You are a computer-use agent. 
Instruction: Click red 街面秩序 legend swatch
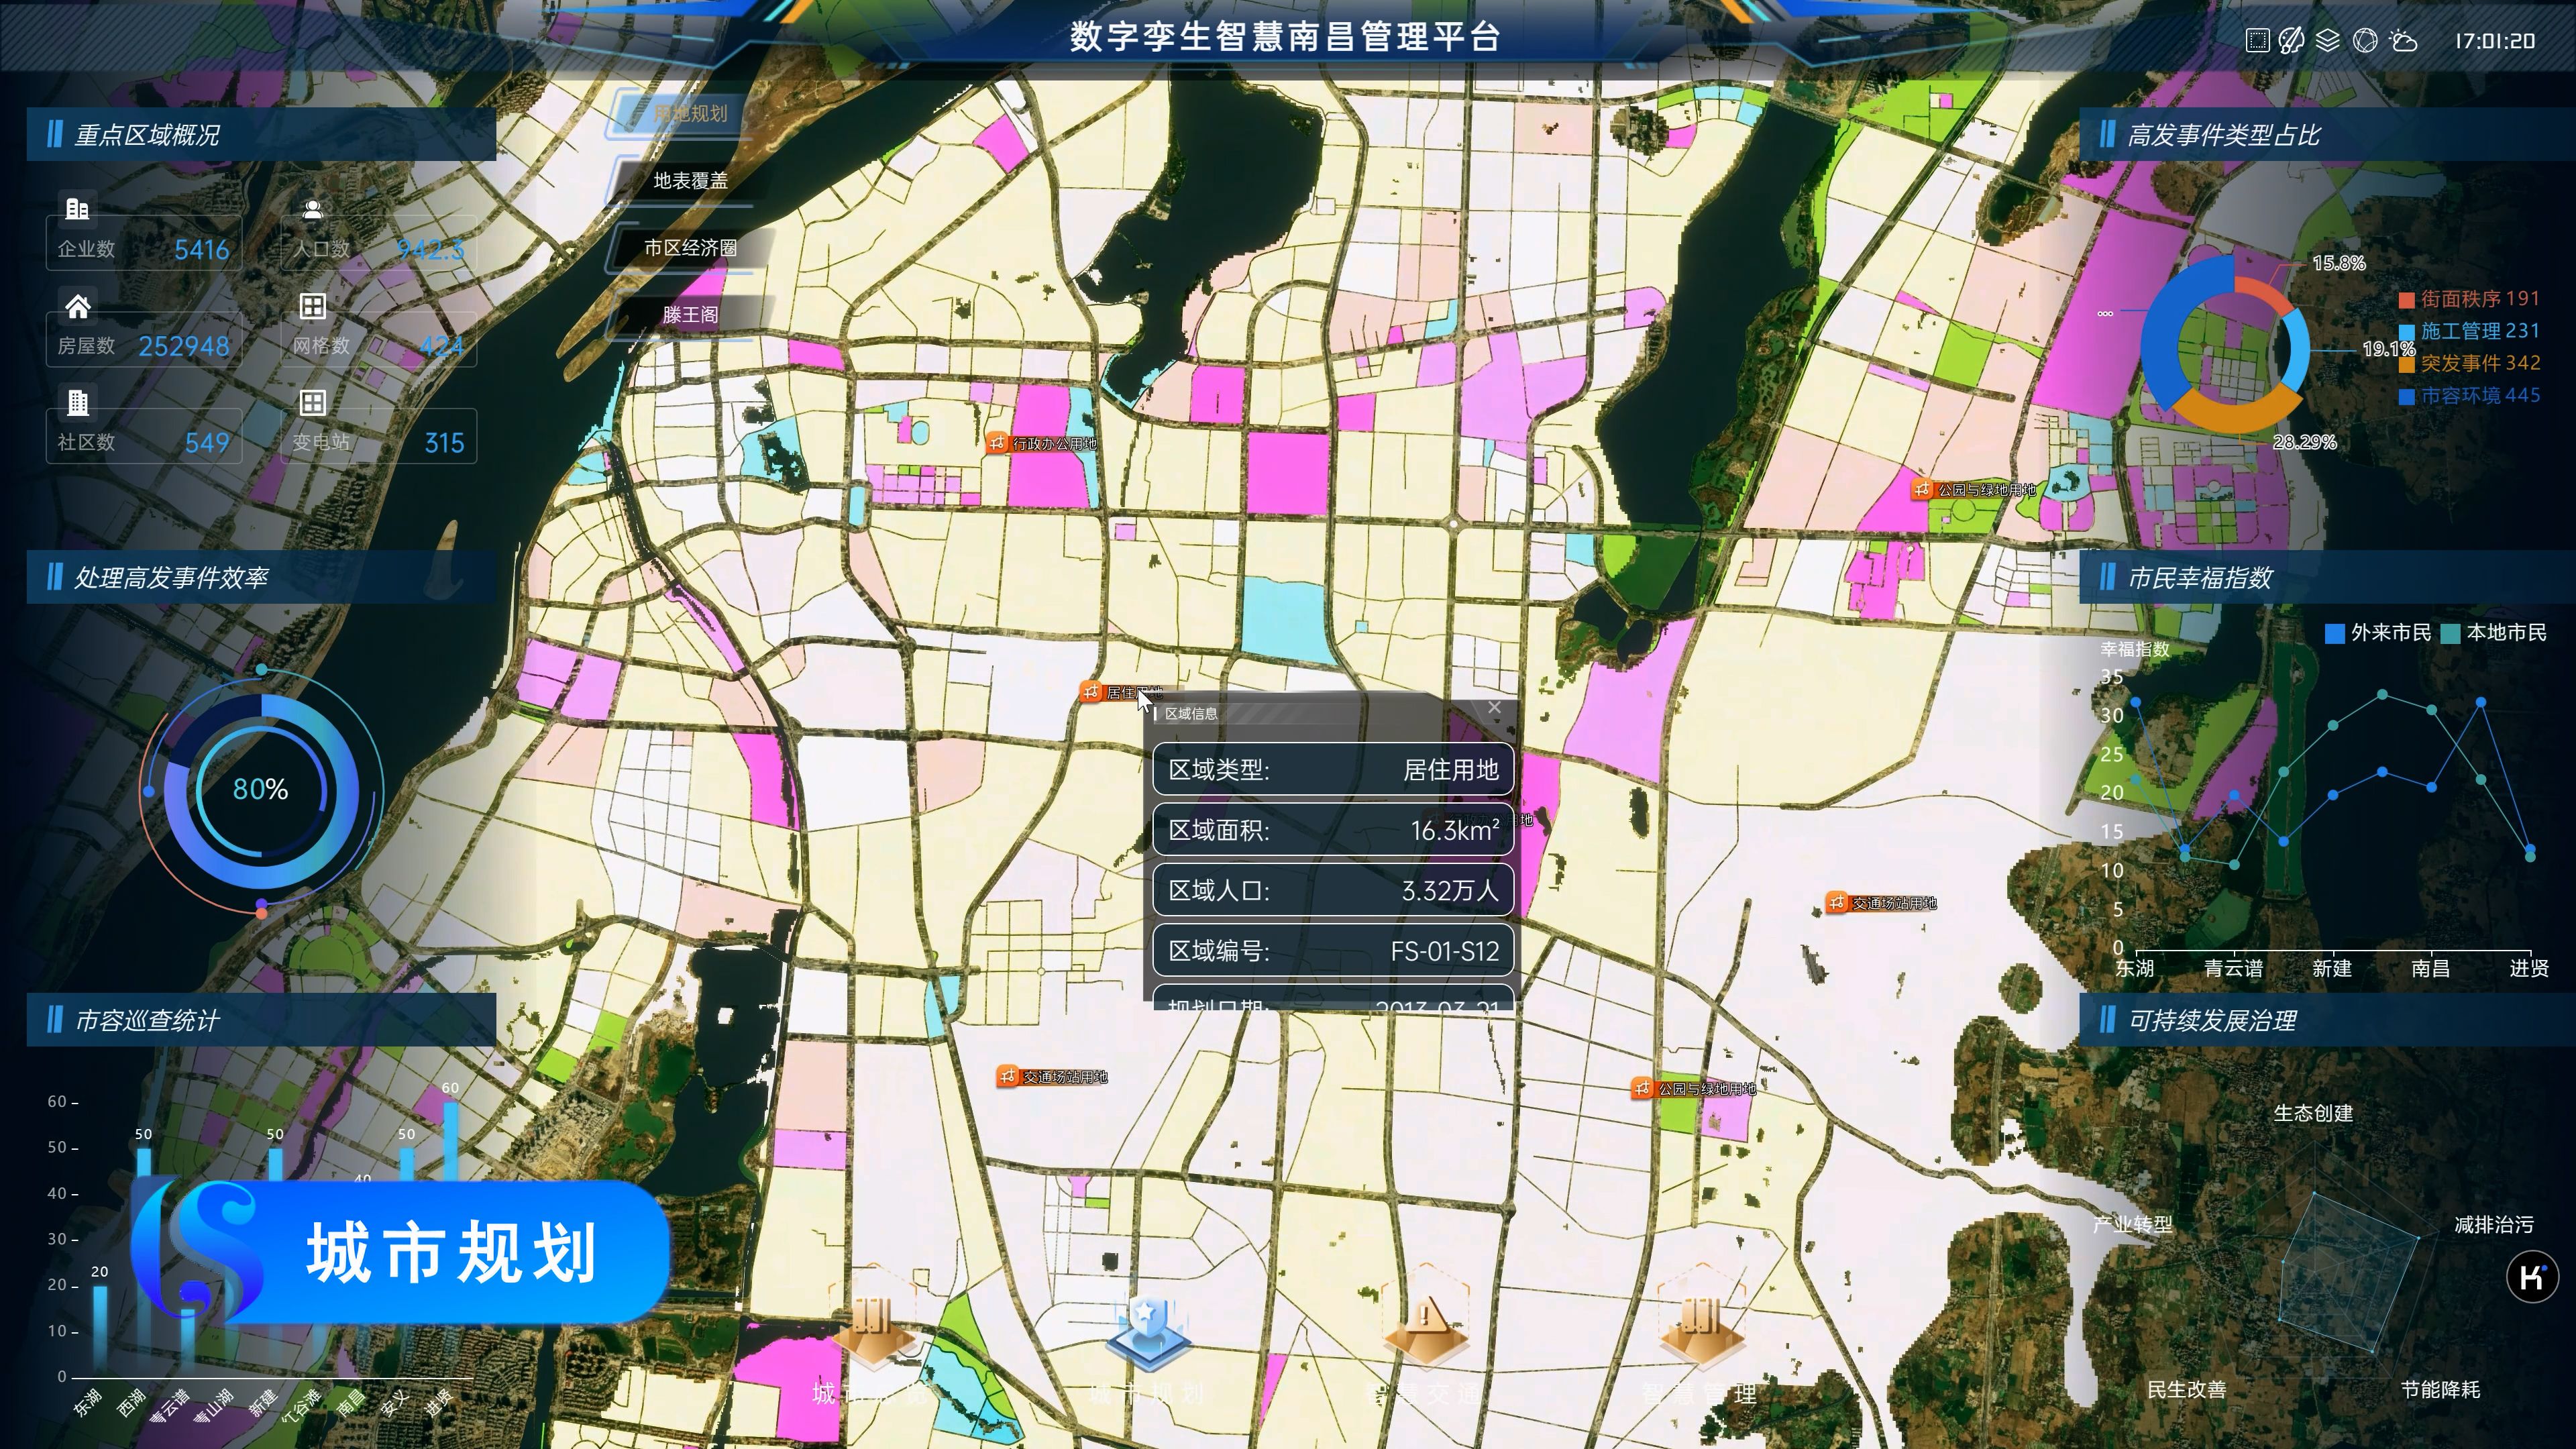[2406, 300]
